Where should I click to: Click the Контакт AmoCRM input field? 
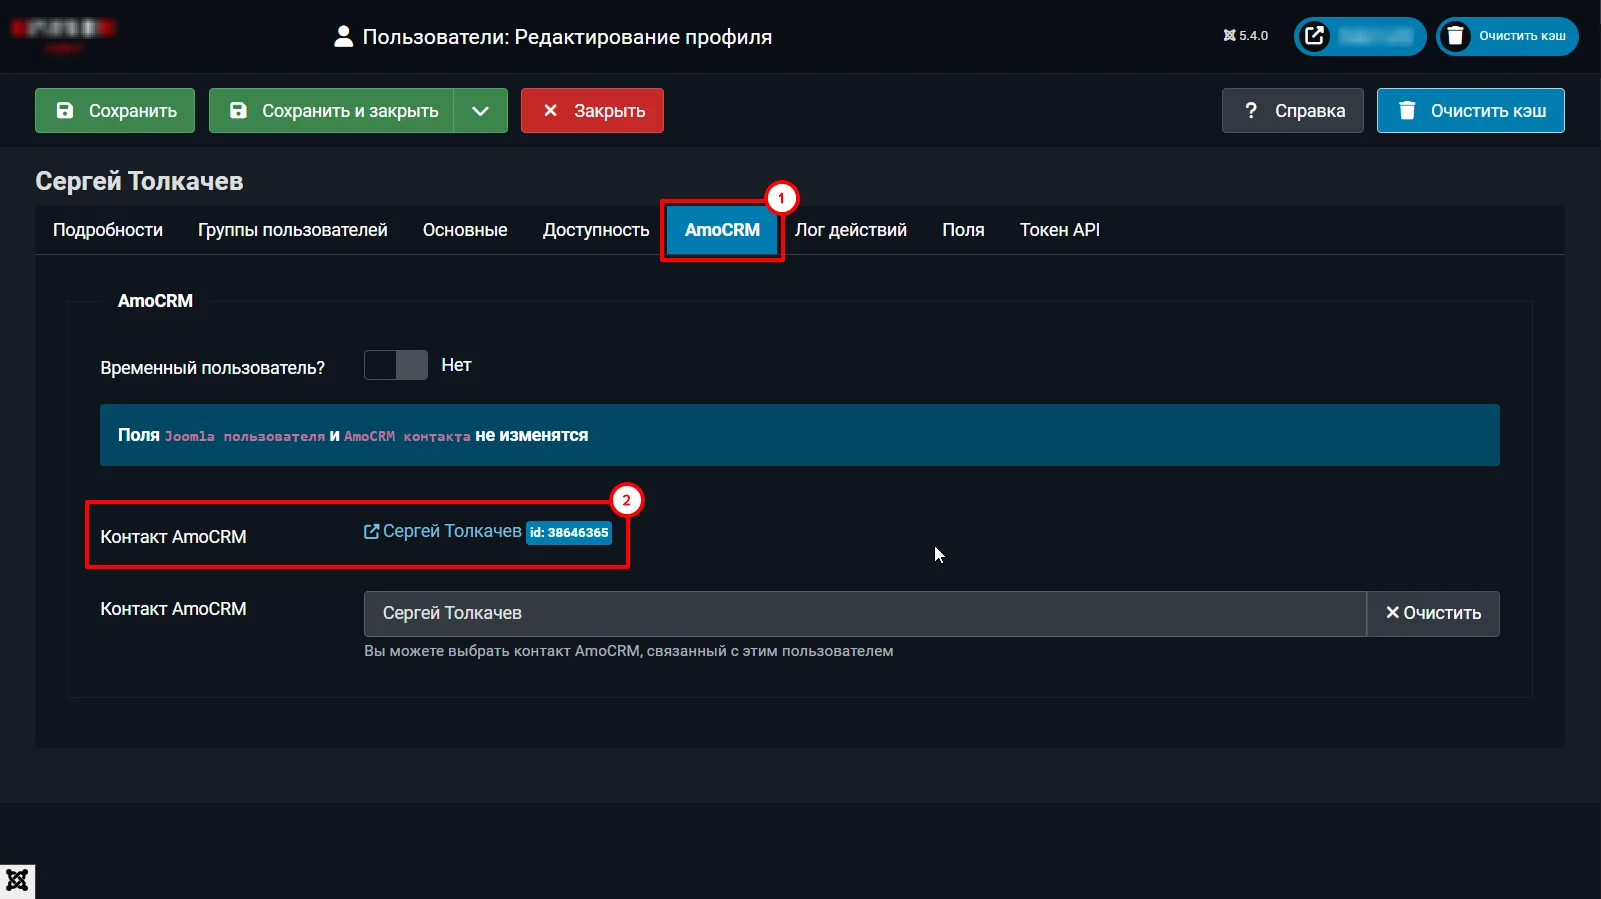865,613
